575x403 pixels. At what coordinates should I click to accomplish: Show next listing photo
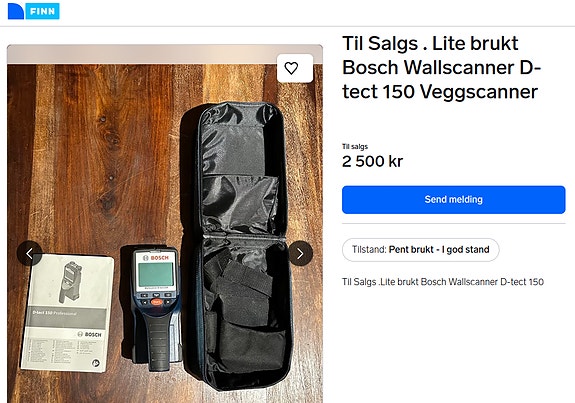coord(300,253)
